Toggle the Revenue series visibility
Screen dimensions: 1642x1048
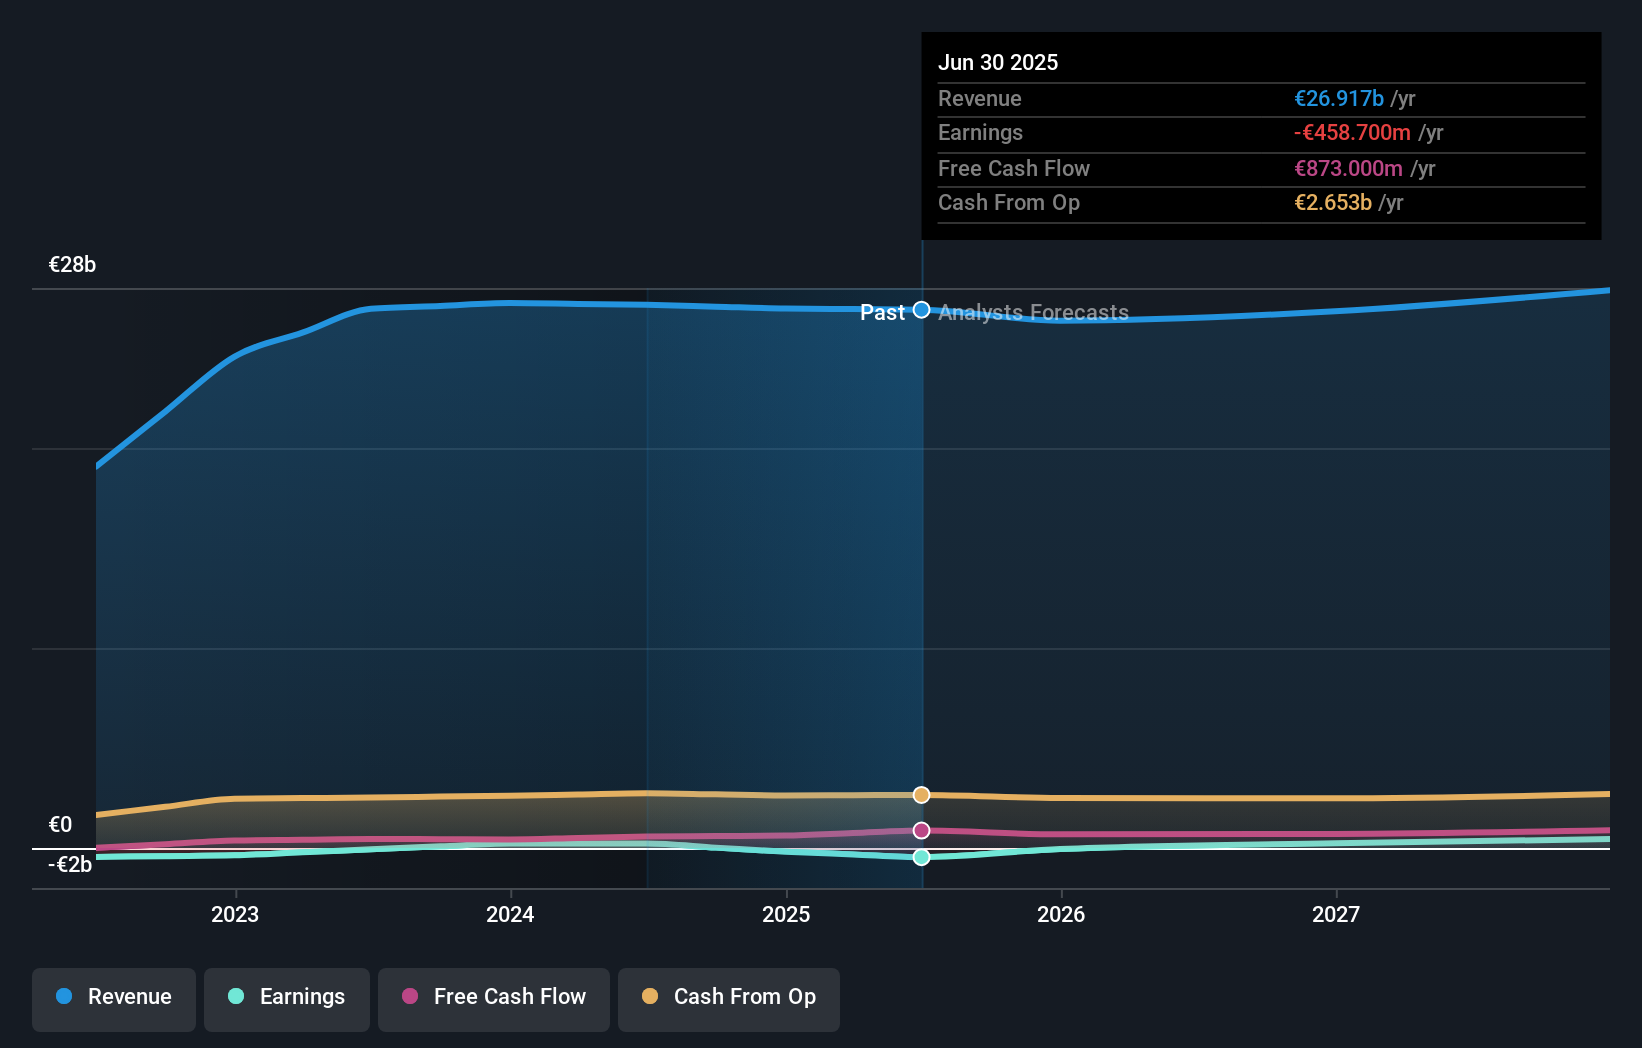pyautogui.click(x=113, y=997)
